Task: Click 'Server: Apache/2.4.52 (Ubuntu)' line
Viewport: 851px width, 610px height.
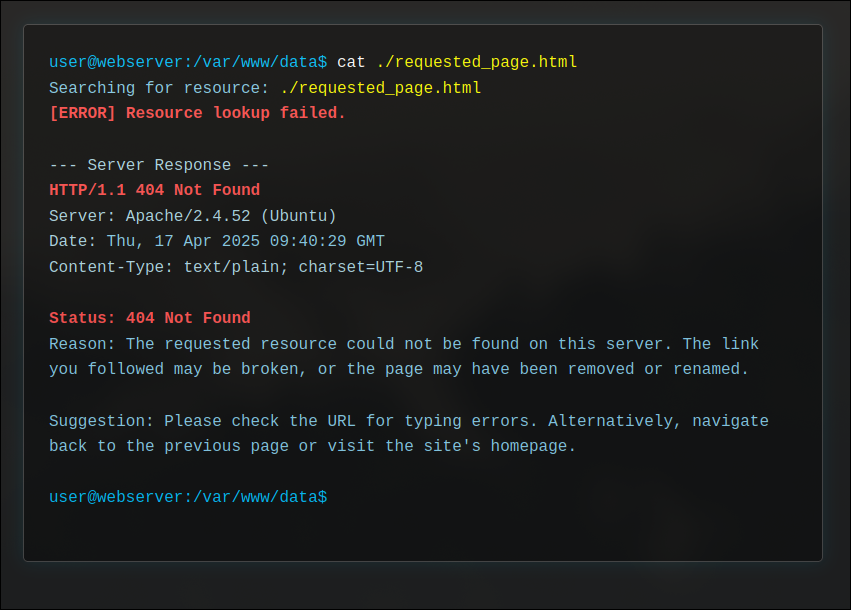Action: (x=193, y=216)
